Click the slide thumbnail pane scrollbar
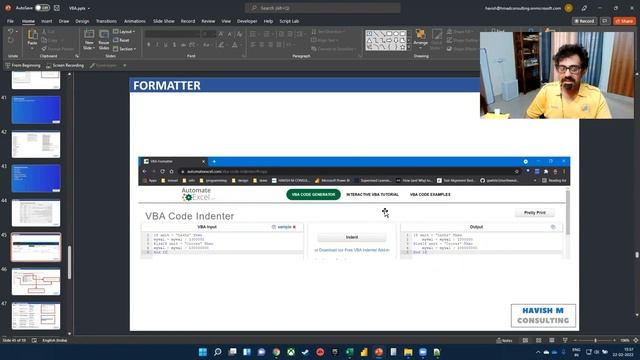Image resolution: width=640 pixels, height=360 pixels. [69, 262]
